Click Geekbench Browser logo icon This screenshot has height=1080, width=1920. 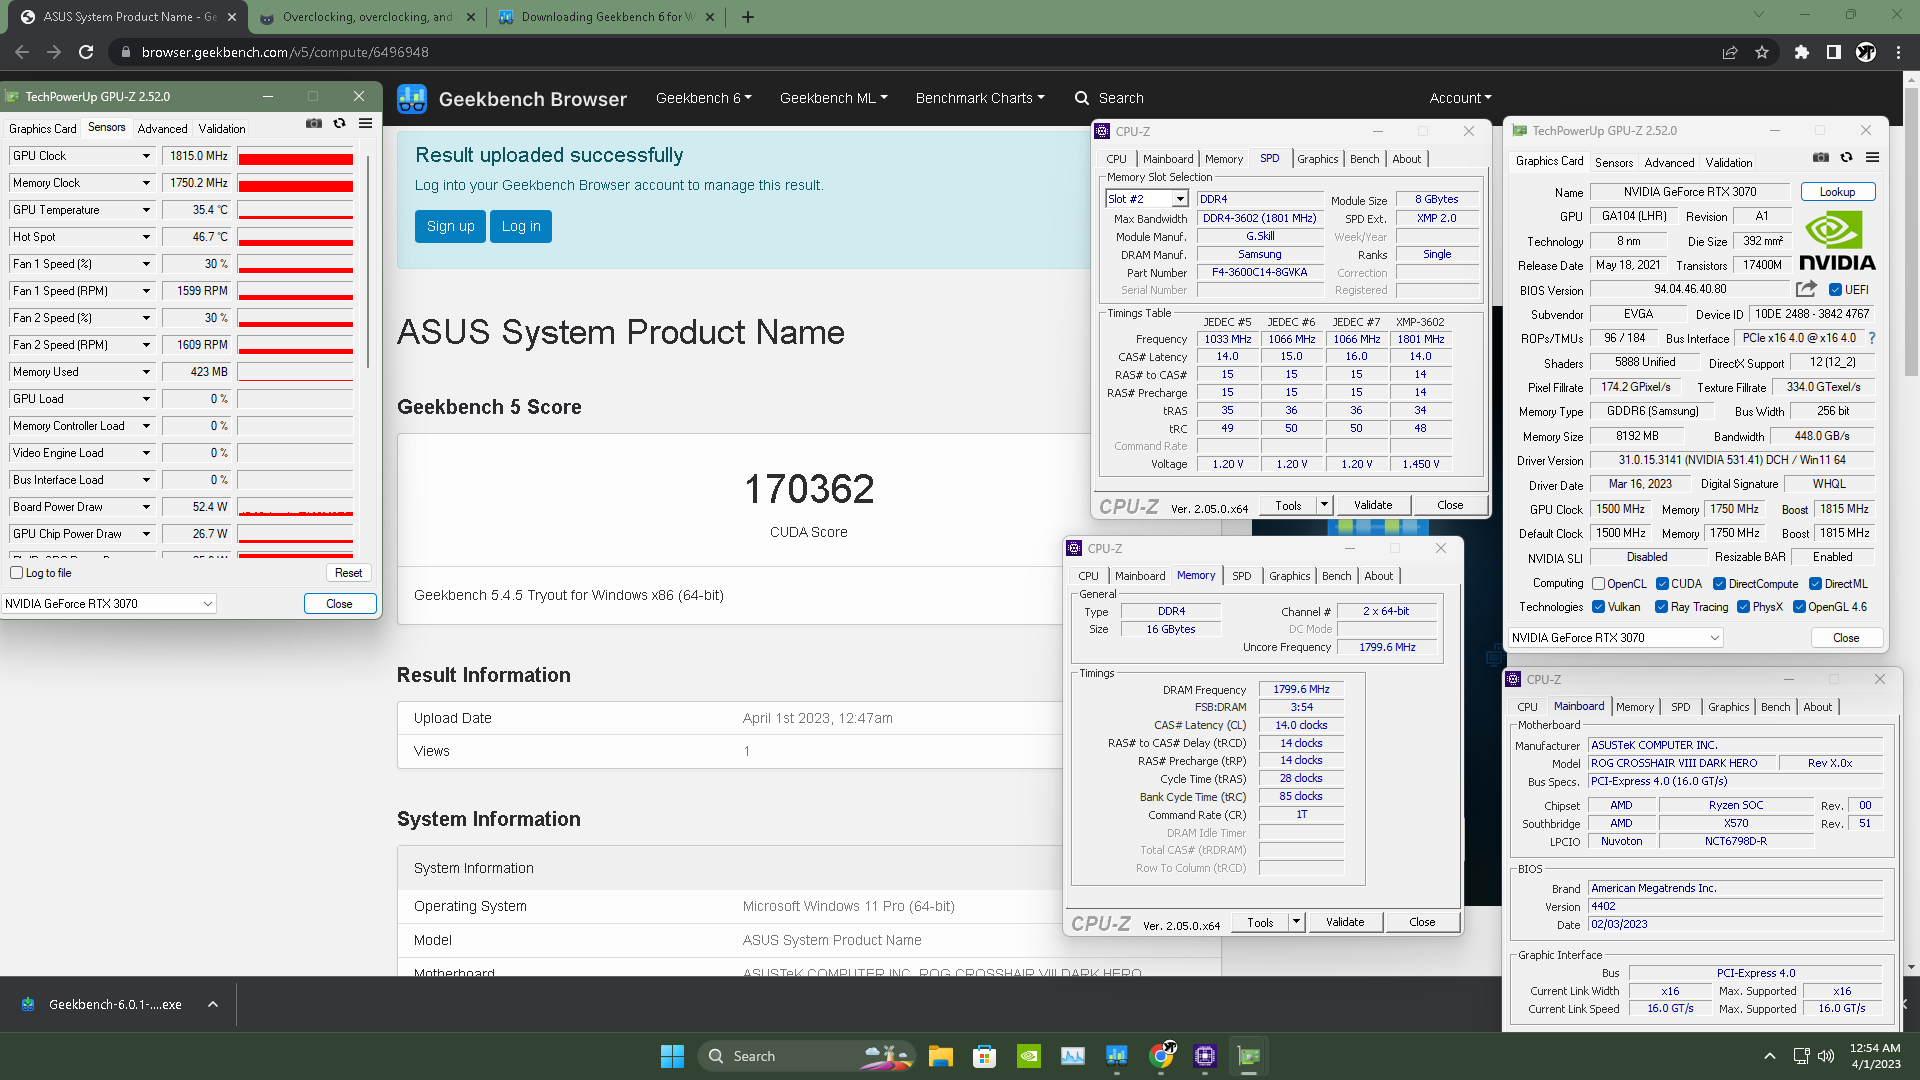[412, 99]
